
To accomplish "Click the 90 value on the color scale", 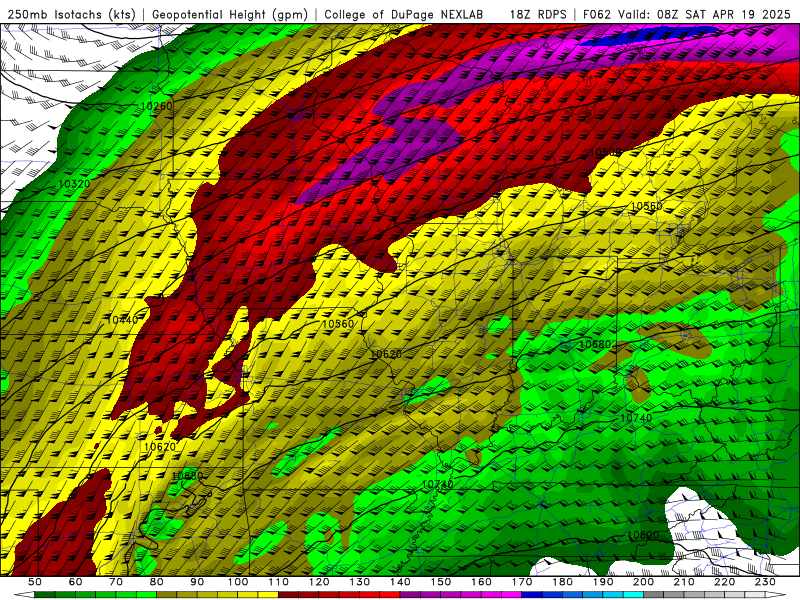I will 197,582.
